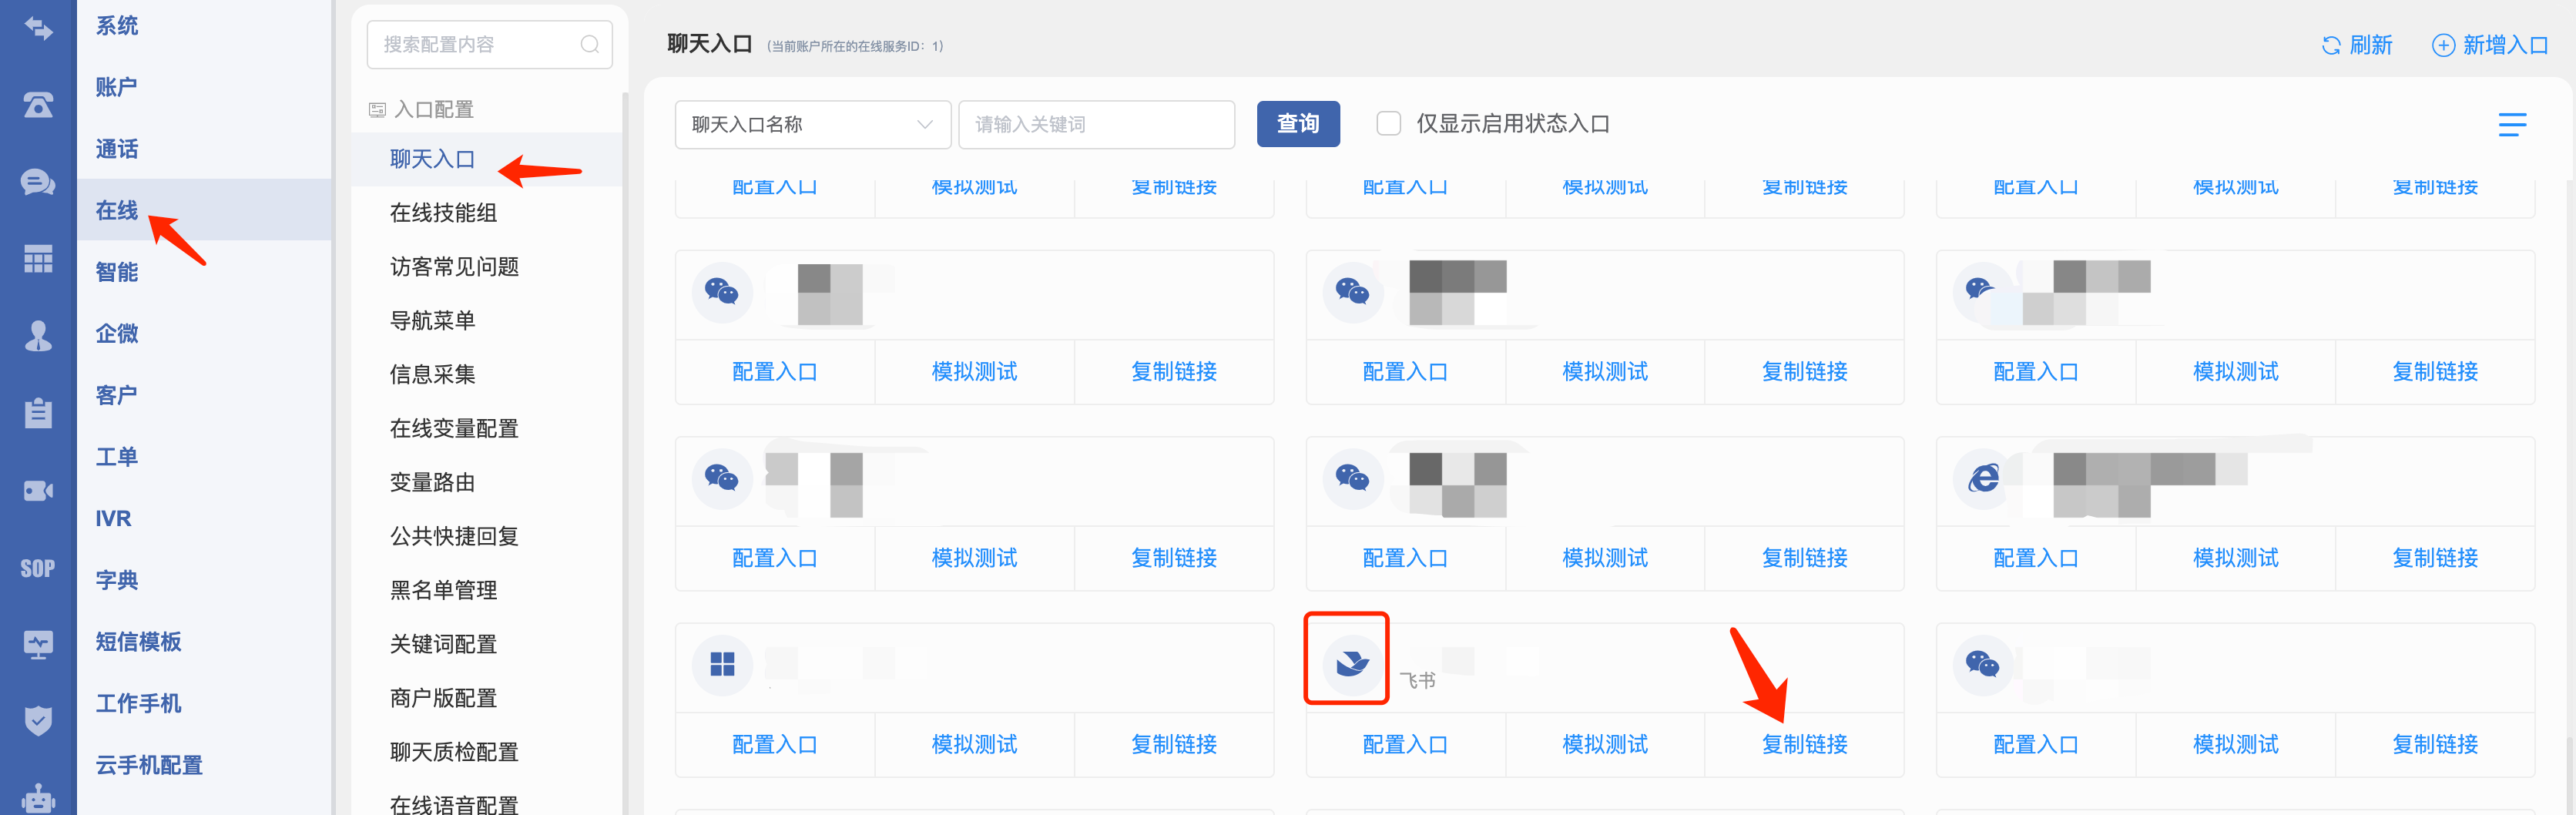
Task: Open the shield checkmark sidebar icon
Action: click(x=38, y=720)
